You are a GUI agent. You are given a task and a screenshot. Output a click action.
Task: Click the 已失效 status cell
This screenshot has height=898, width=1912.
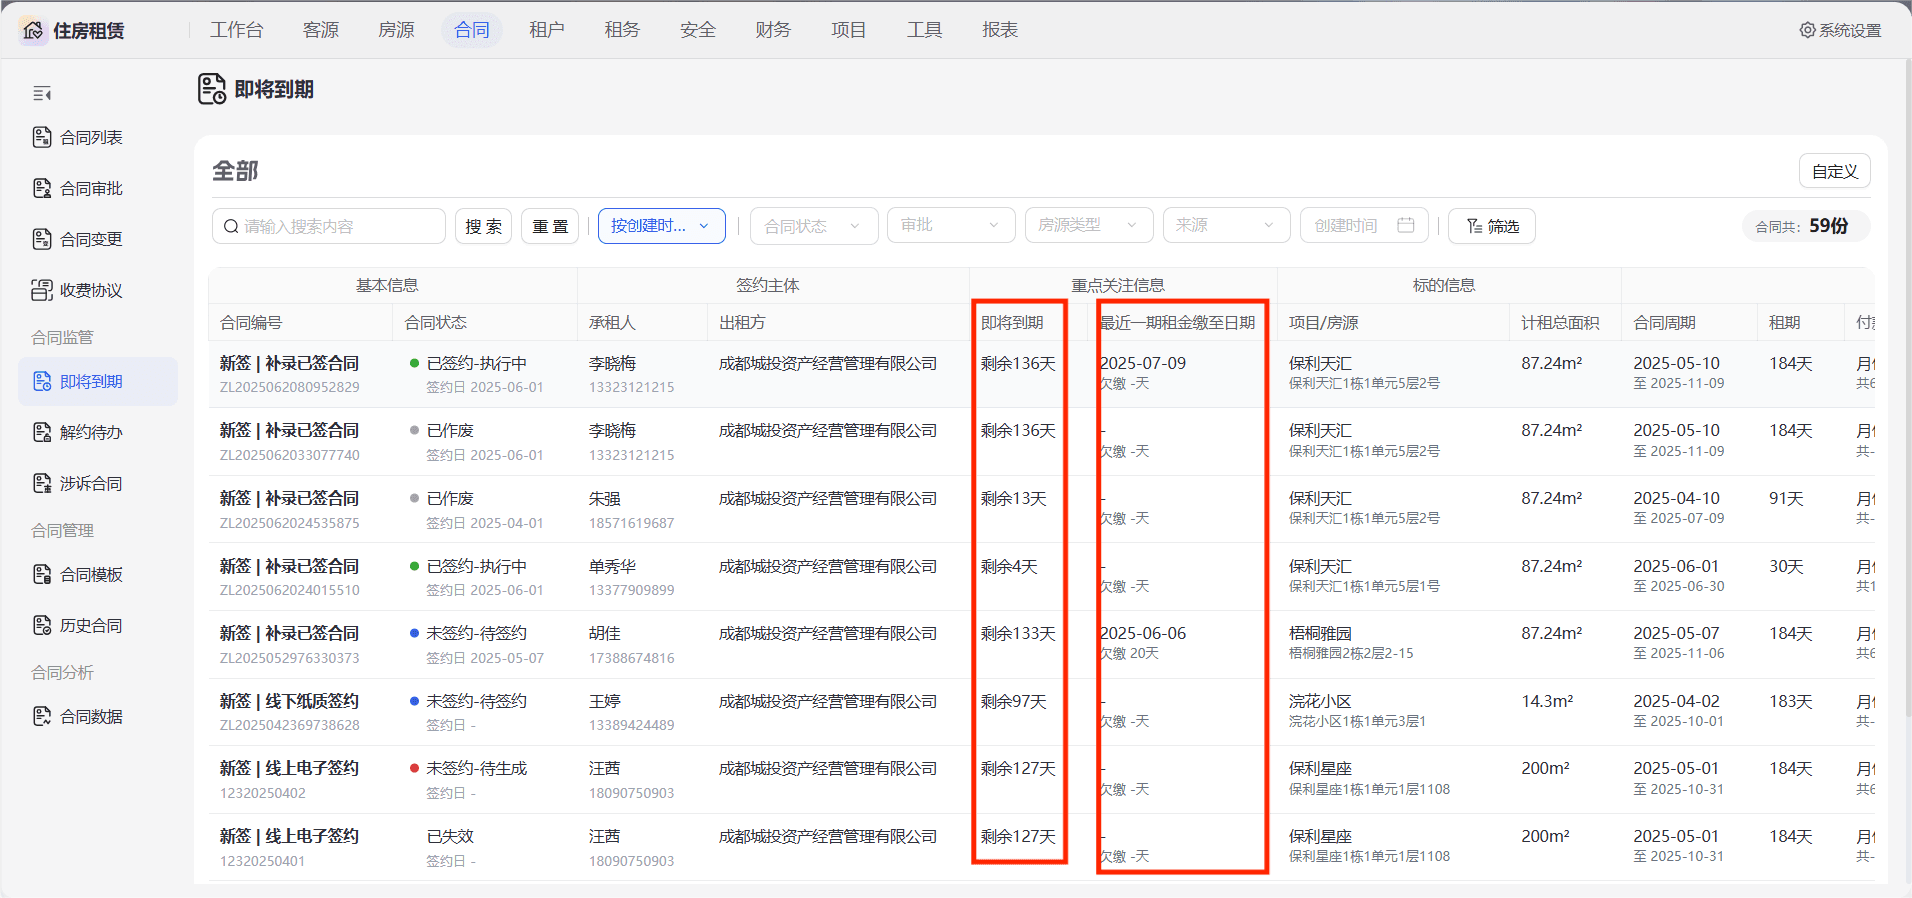tap(450, 836)
